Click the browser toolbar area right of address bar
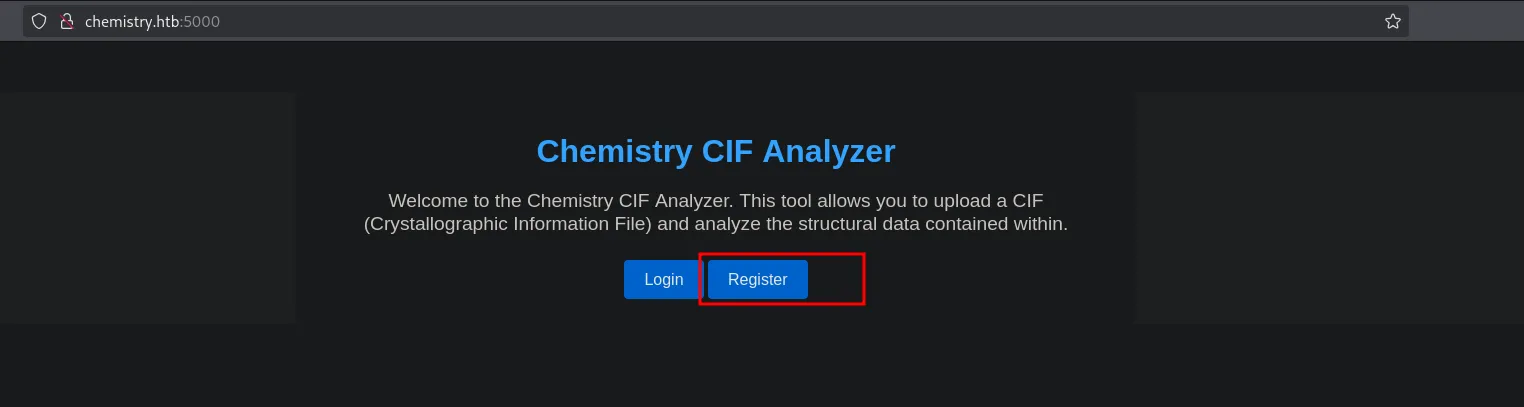Viewport: 1524px width, 407px height. (1466, 21)
